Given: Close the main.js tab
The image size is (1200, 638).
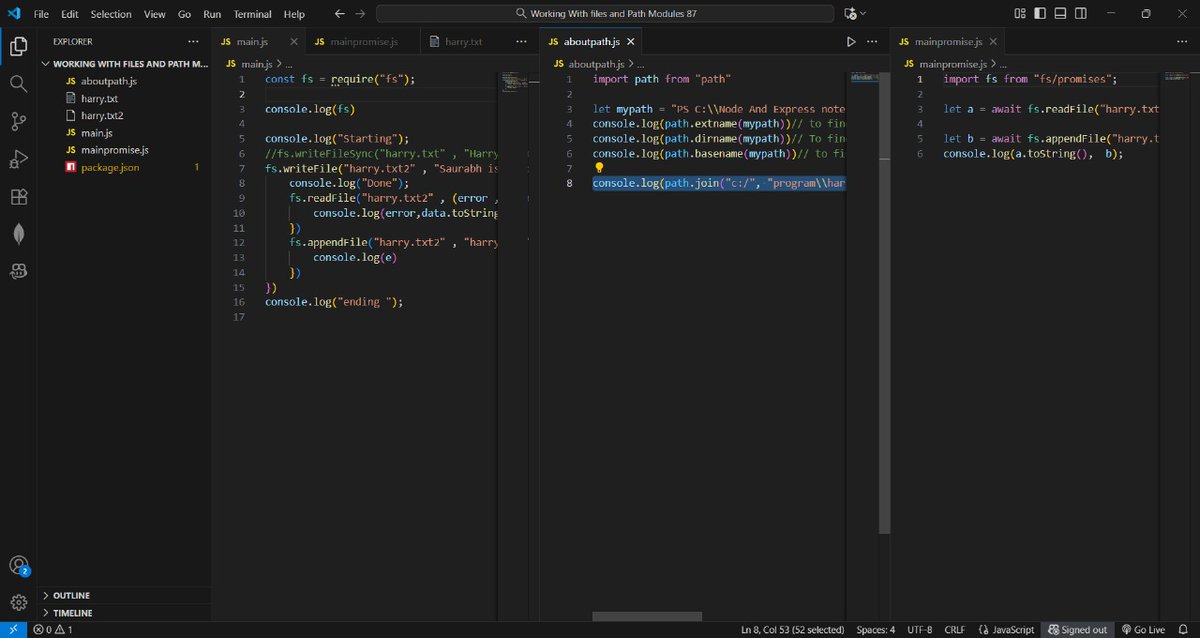Looking at the screenshot, I should pos(292,42).
